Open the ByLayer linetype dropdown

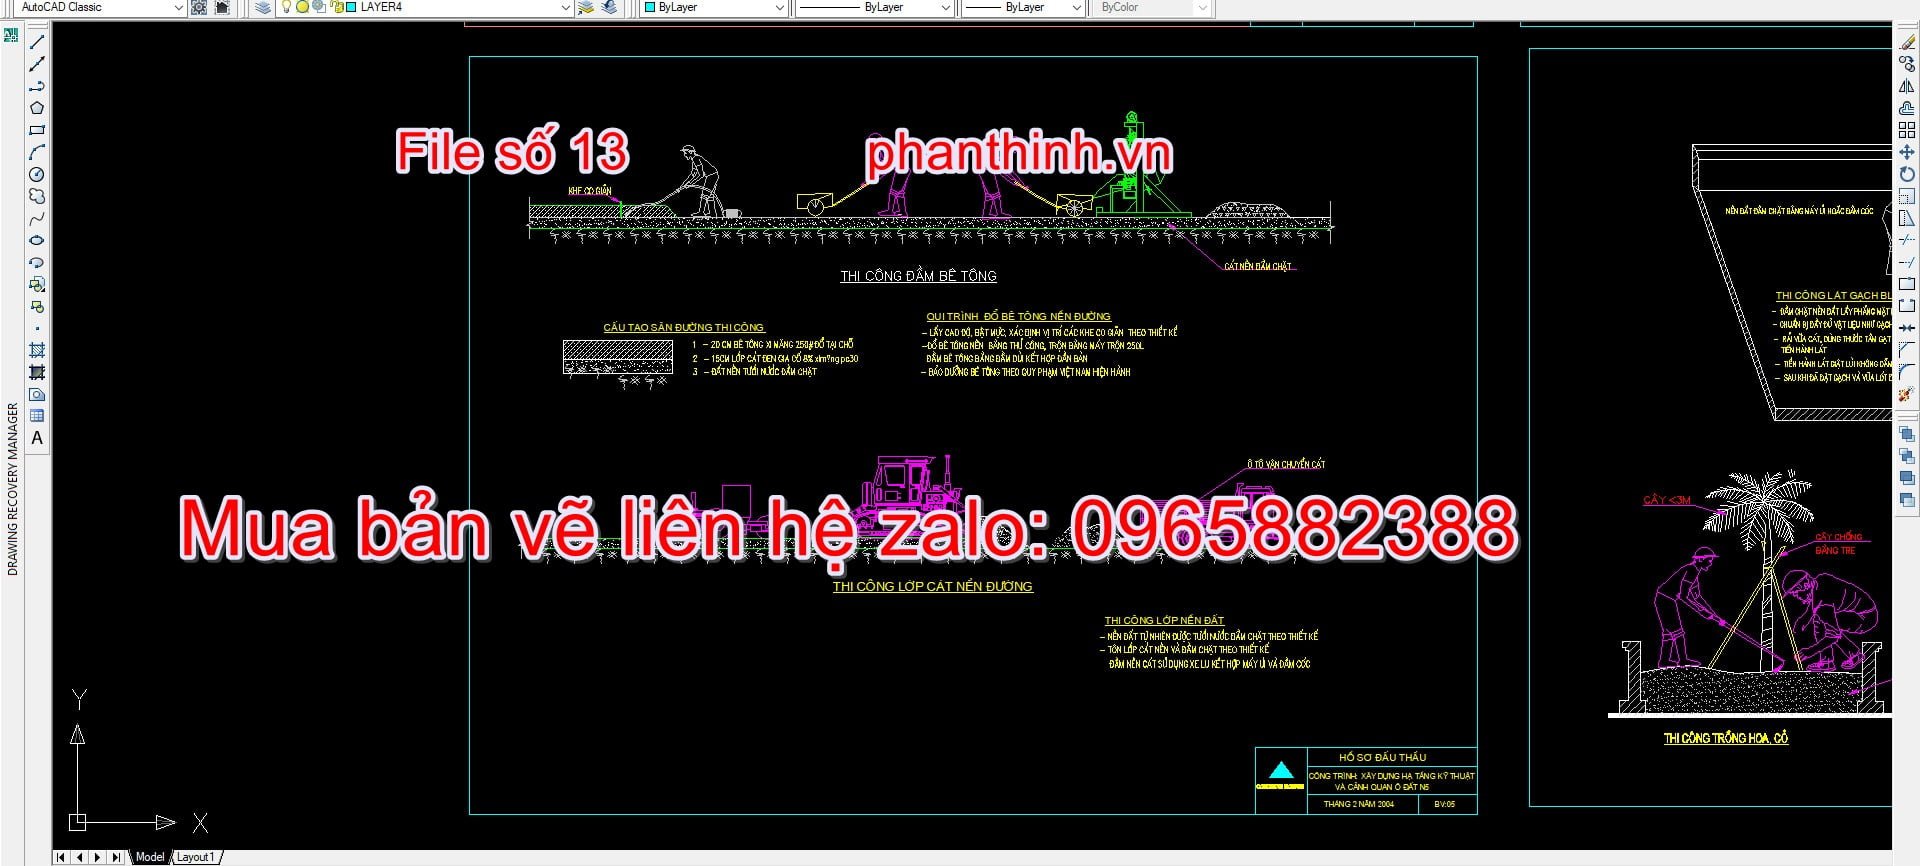click(945, 7)
